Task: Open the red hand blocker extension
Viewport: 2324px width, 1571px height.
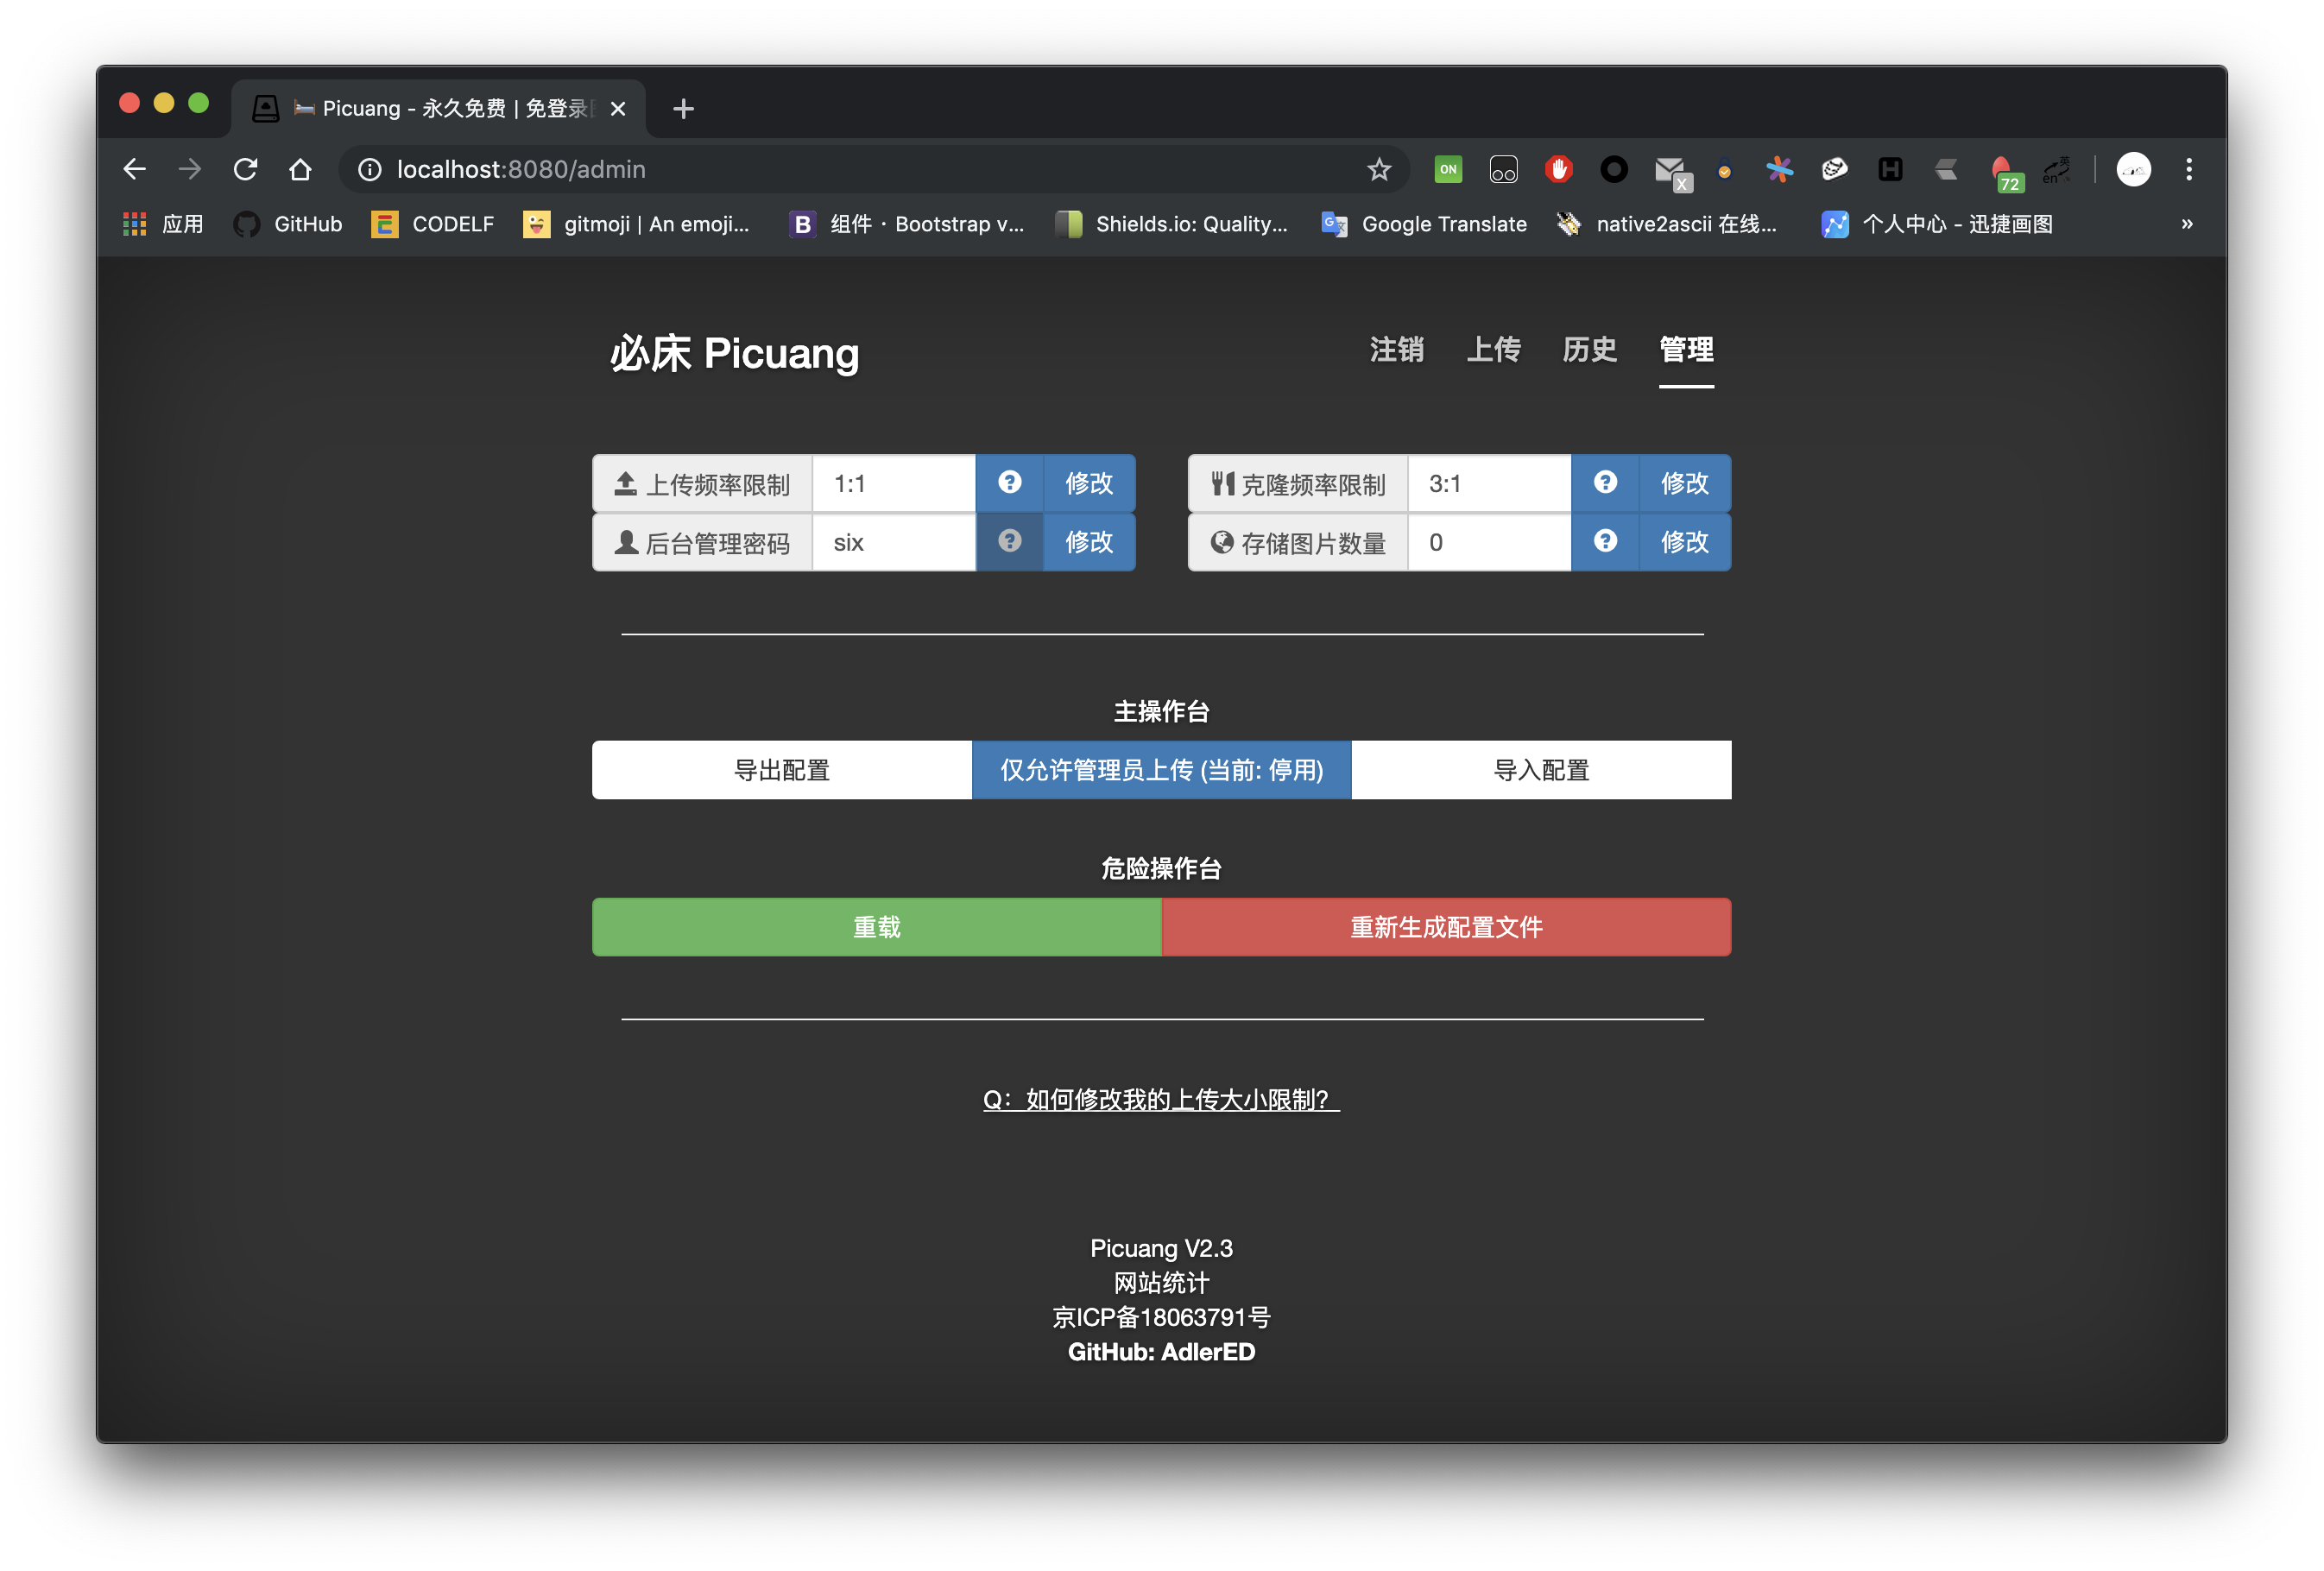Action: pyautogui.click(x=1558, y=169)
